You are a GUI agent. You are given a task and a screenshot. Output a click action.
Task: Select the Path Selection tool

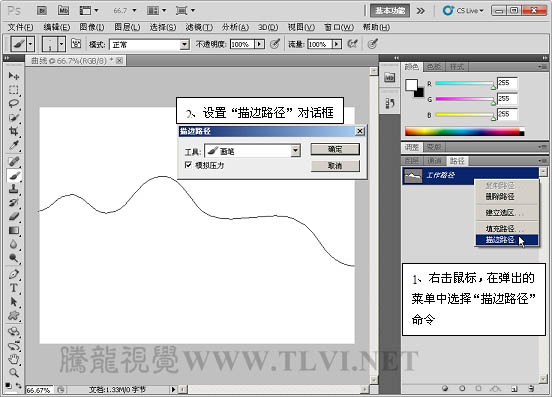click(14, 302)
